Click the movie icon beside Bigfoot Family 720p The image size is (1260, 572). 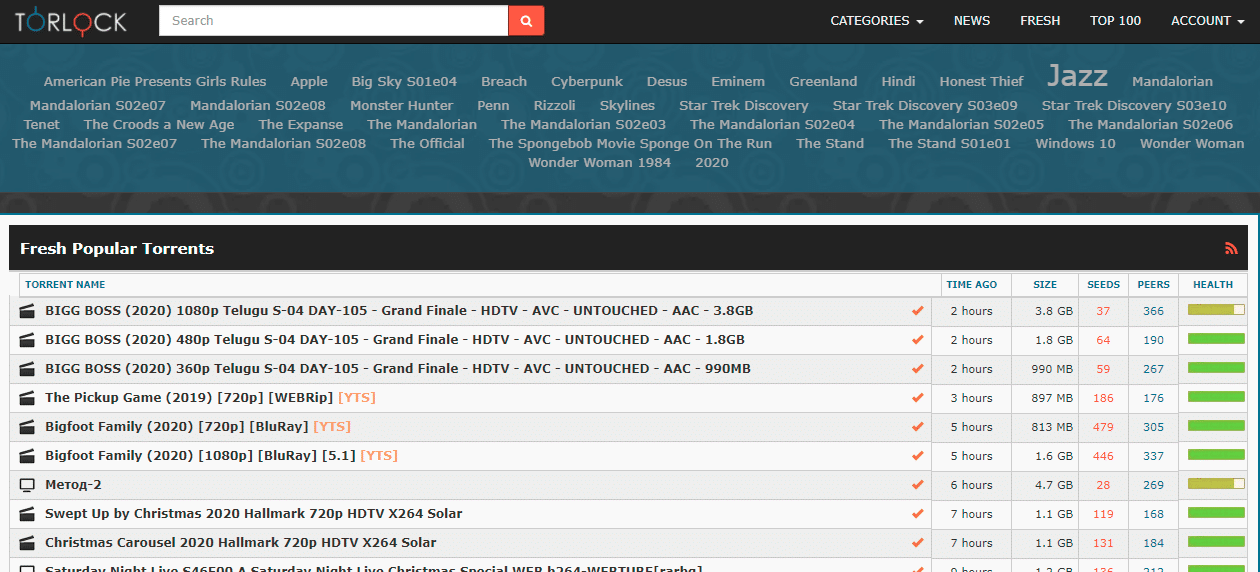click(x=28, y=427)
